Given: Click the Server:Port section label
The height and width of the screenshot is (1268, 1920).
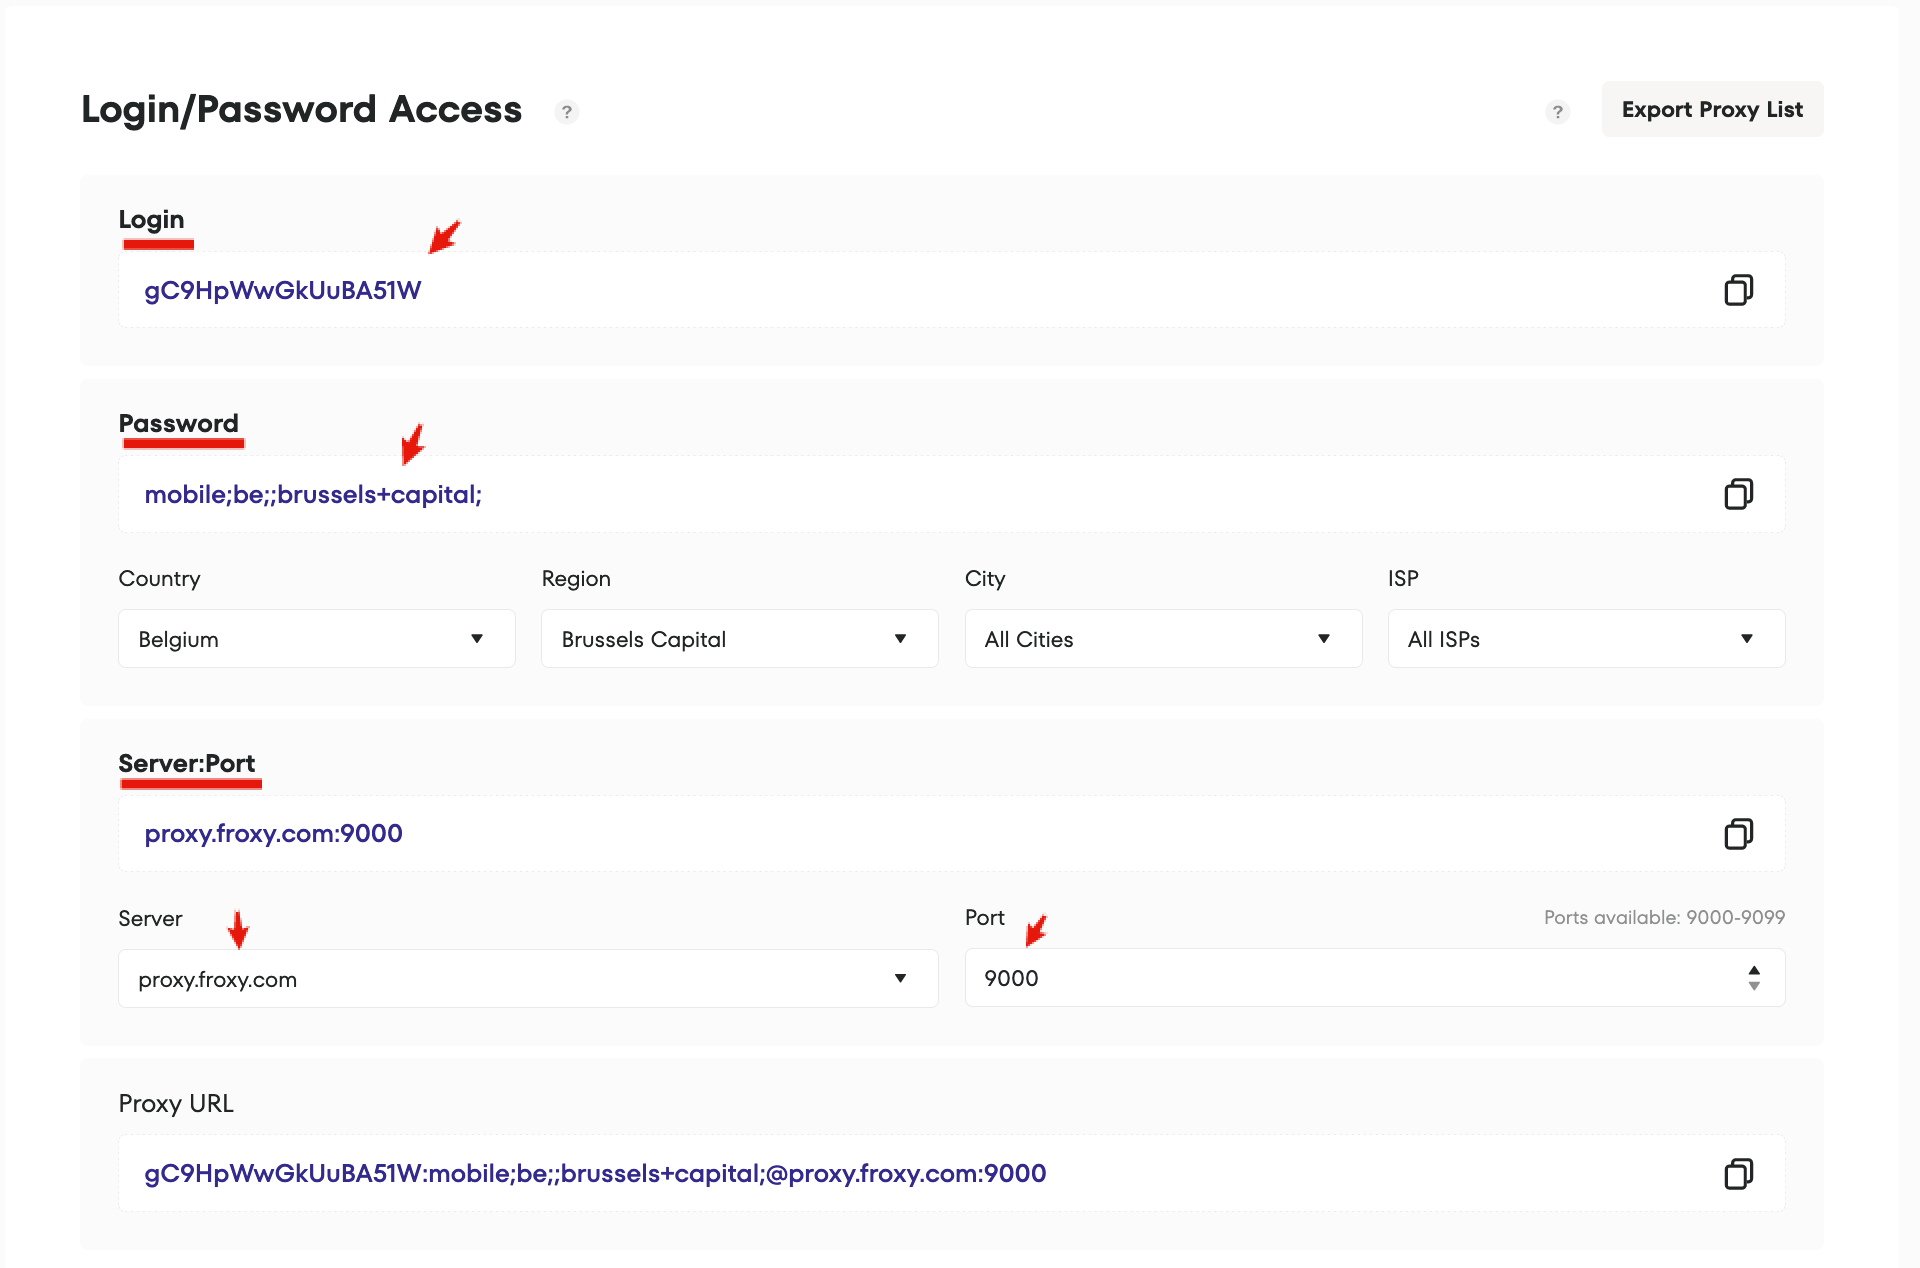Looking at the screenshot, I should tap(187, 763).
